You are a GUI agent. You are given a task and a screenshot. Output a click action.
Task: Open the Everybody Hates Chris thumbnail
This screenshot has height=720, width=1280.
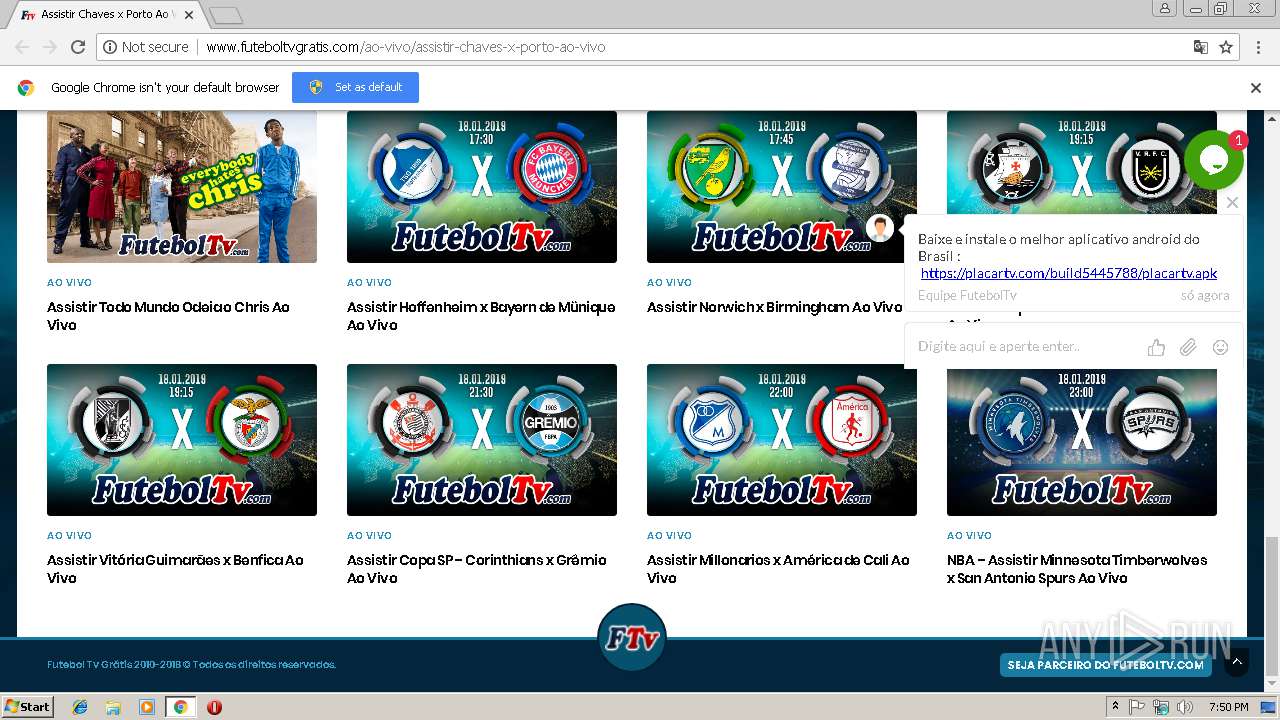[x=182, y=187]
